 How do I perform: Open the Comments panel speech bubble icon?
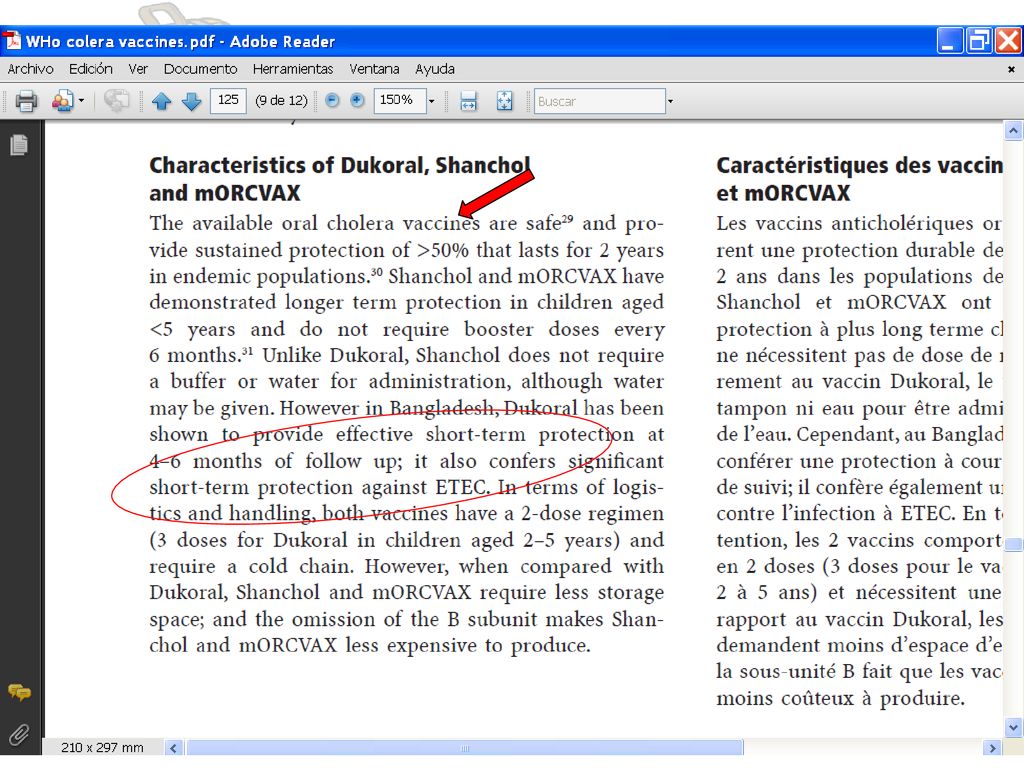(19, 692)
